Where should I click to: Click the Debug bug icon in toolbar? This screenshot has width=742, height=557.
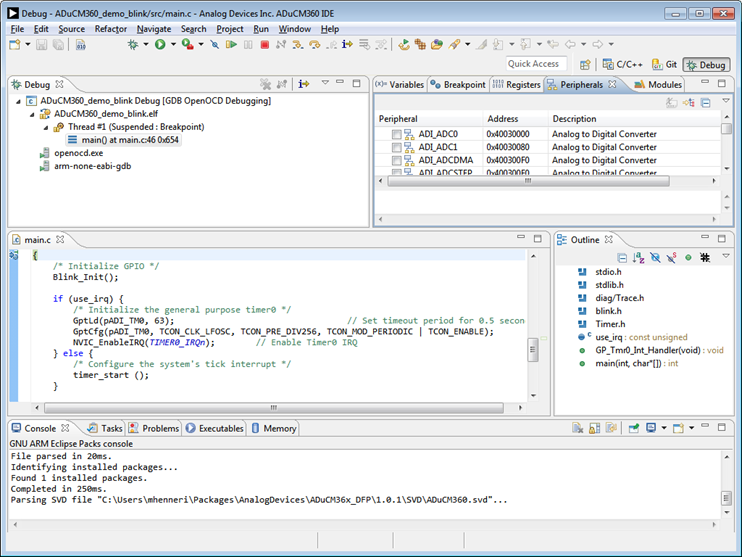pyautogui.click(x=133, y=44)
